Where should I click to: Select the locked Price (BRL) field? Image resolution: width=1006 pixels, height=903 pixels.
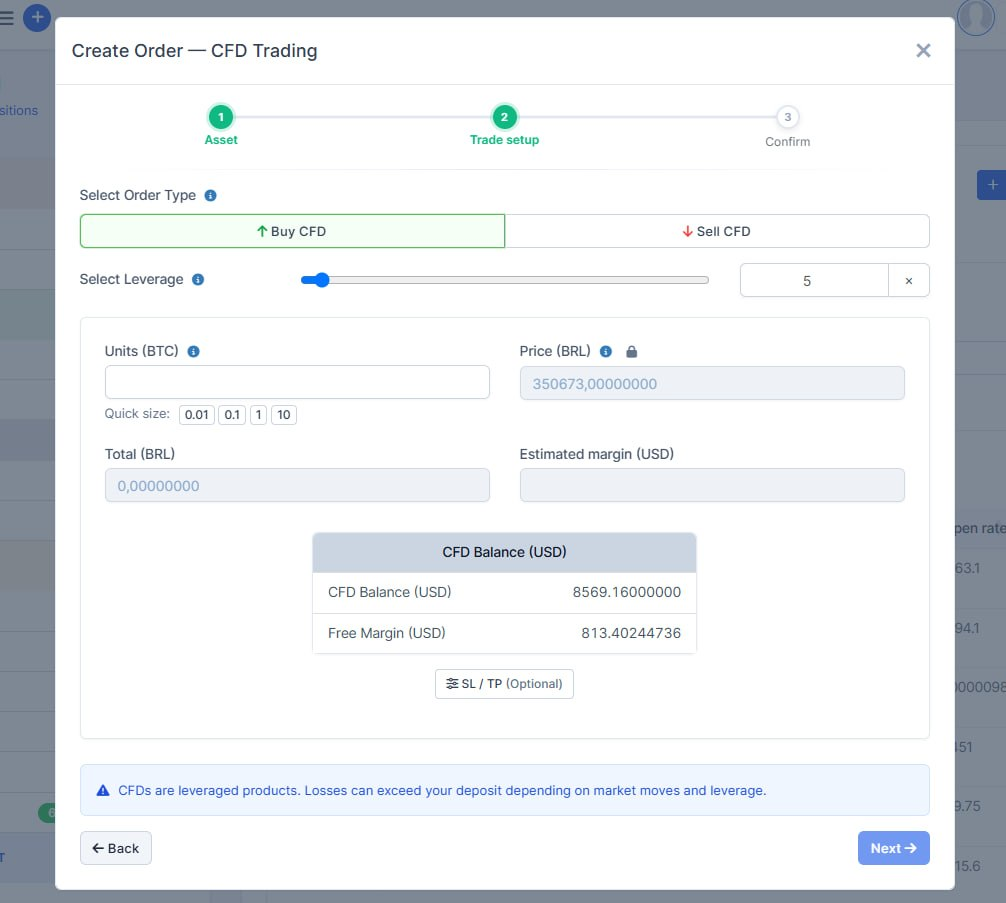point(712,384)
